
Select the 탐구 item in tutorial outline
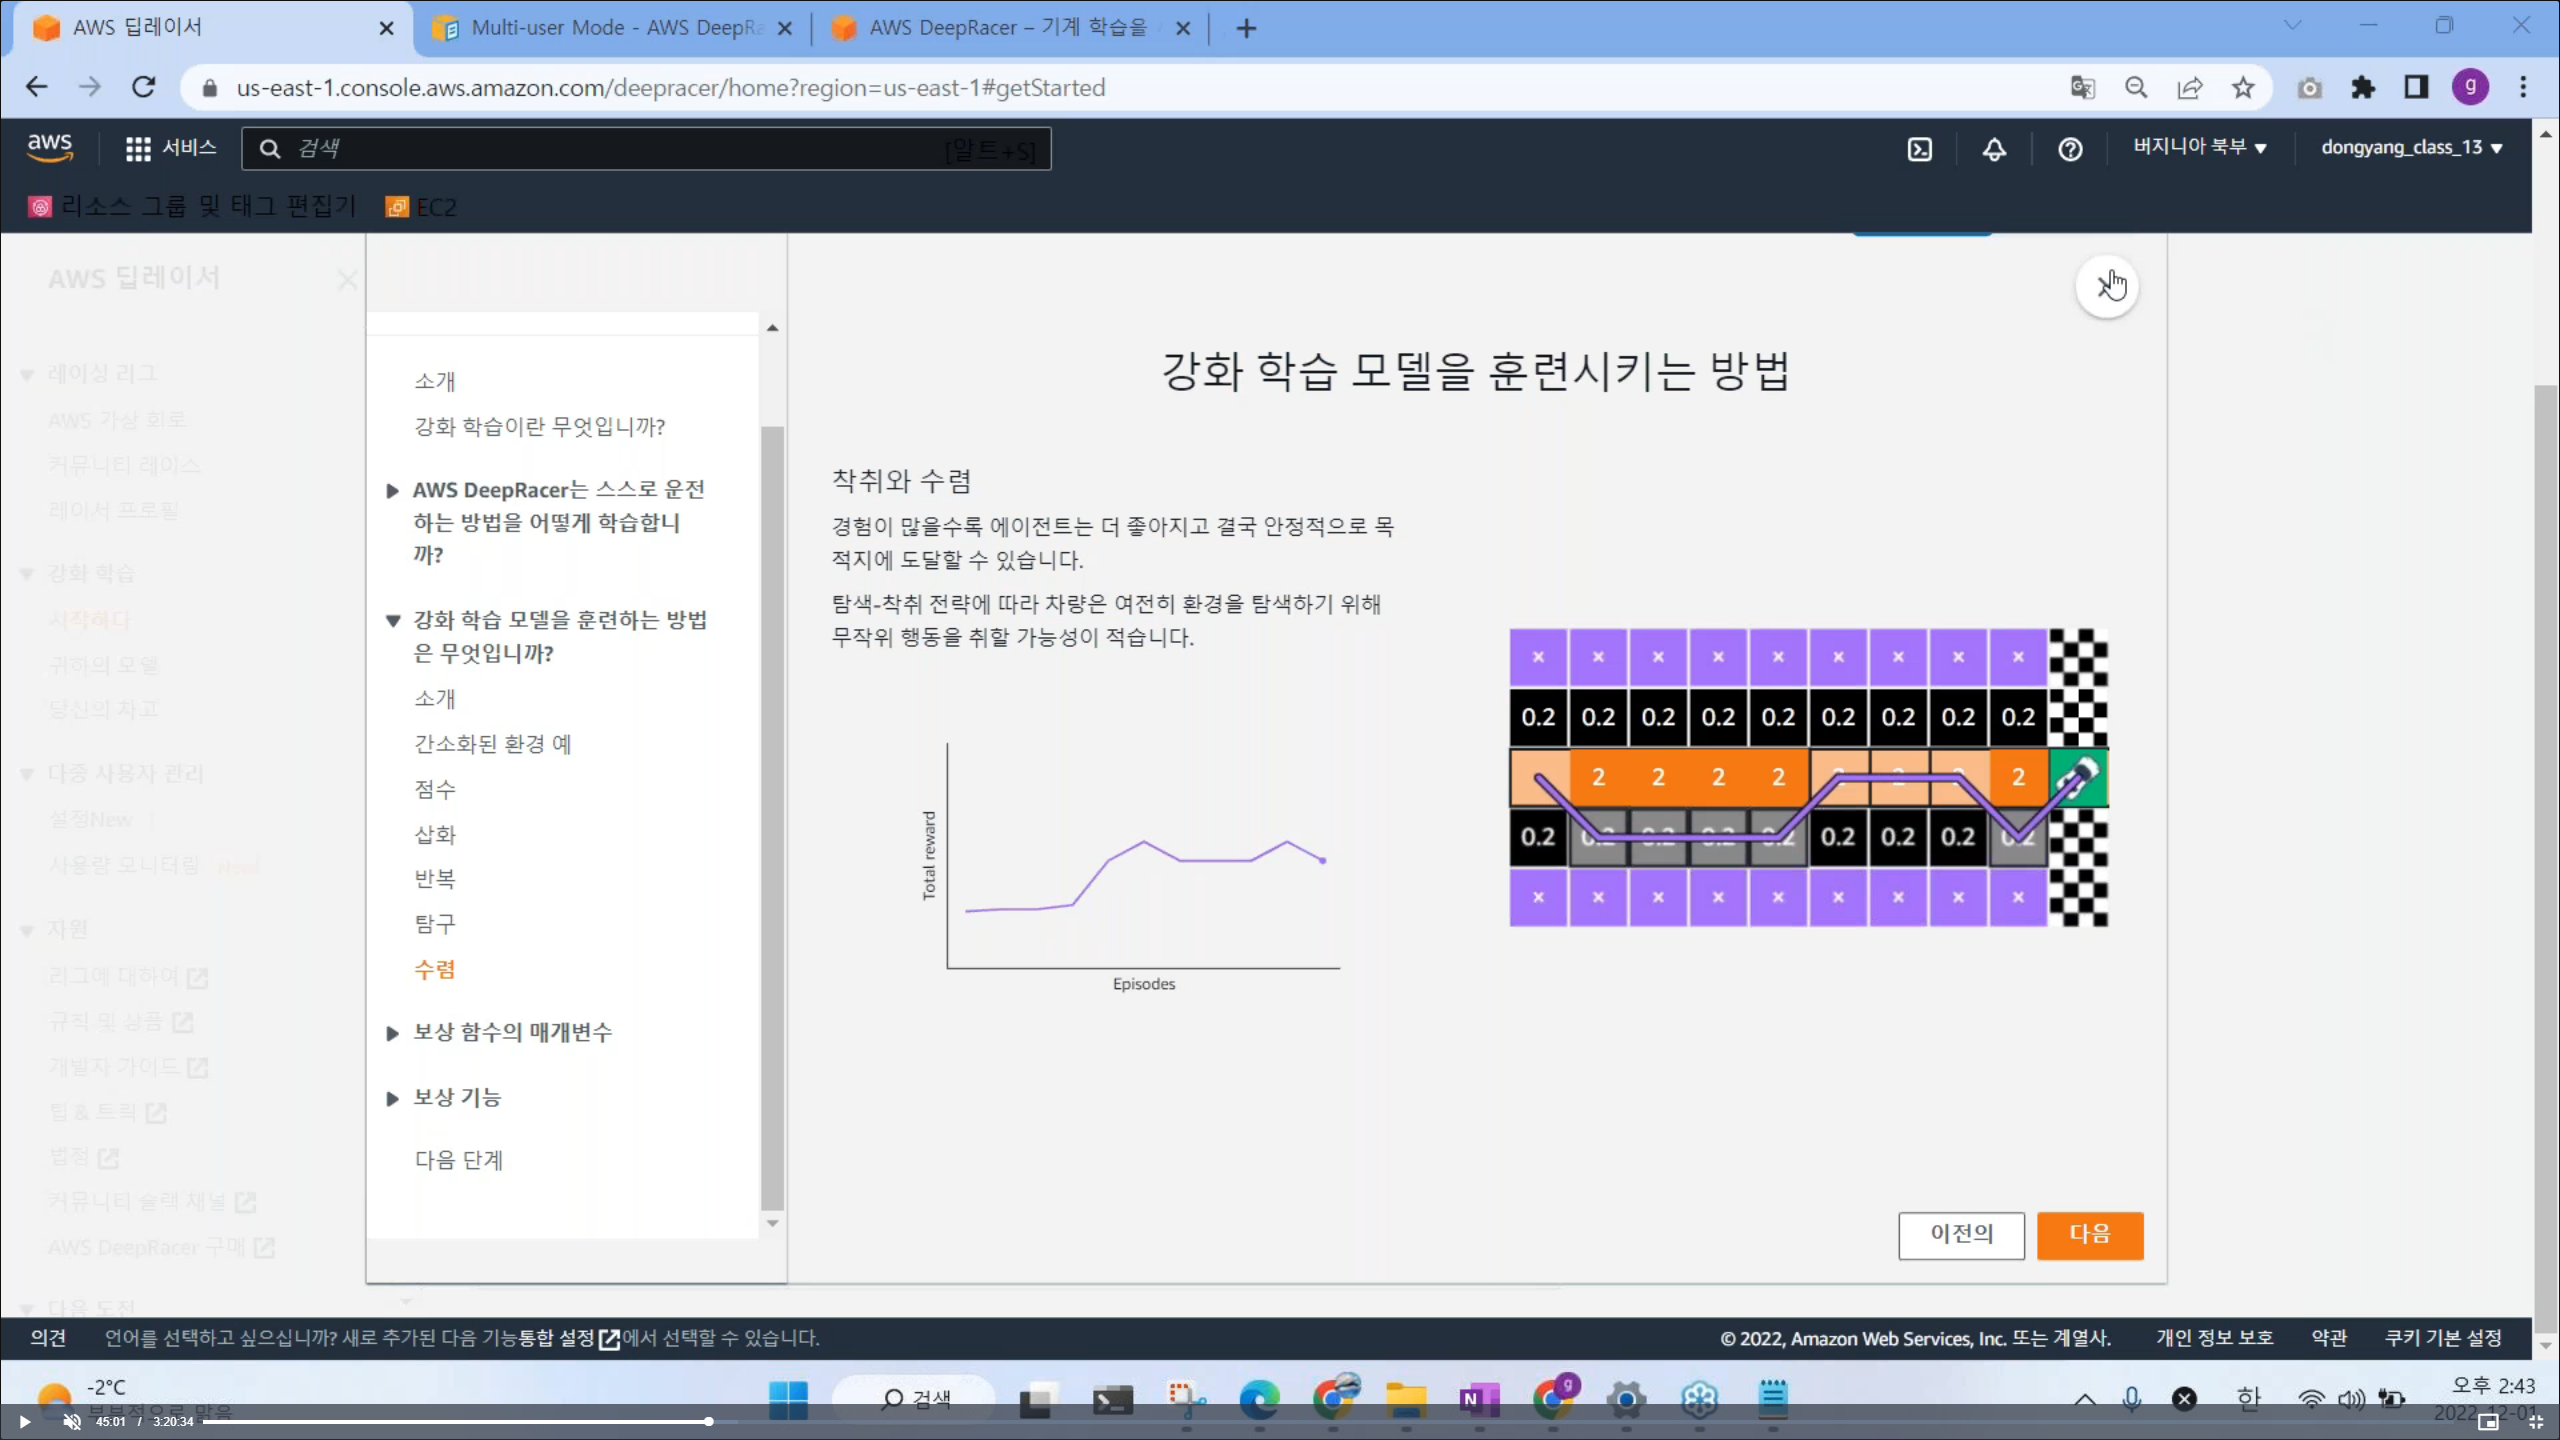pos(435,924)
